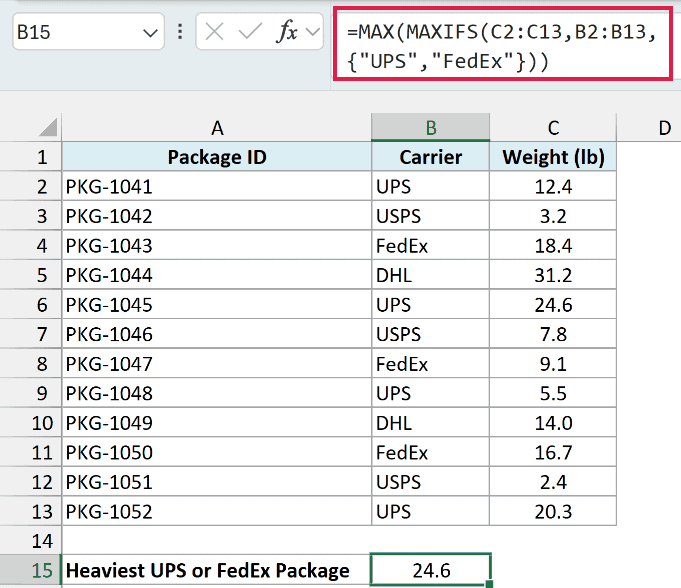The image size is (681, 588).
Task: Select cell containing PKG-1045
Action: click(x=217, y=304)
